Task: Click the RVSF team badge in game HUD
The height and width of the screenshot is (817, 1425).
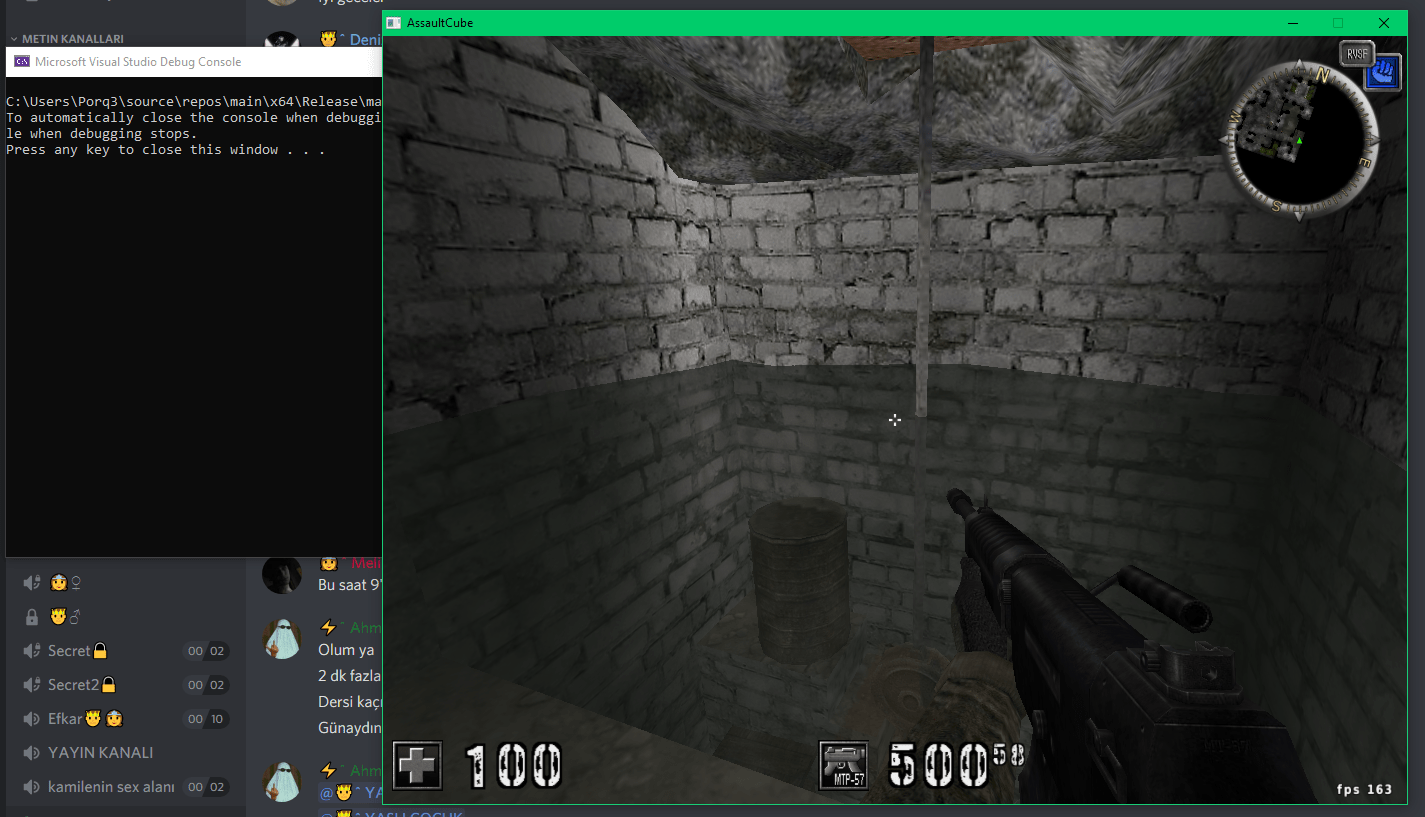Action: click(1356, 54)
